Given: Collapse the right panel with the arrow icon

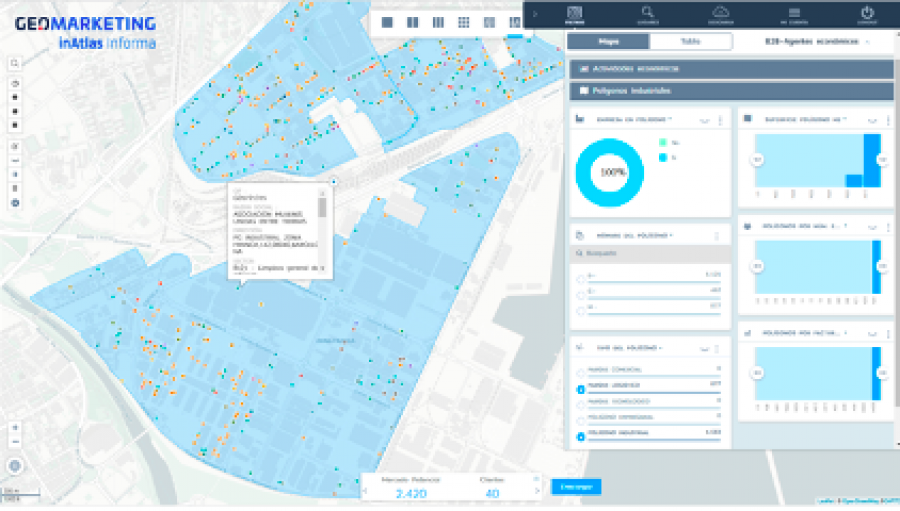Looking at the screenshot, I should (535, 14).
